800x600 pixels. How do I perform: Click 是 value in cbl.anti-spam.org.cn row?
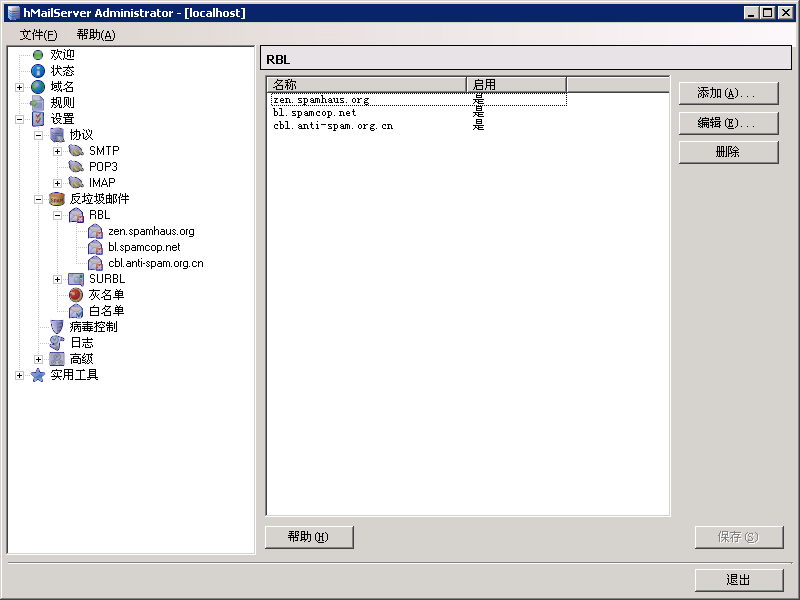click(x=478, y=126)
